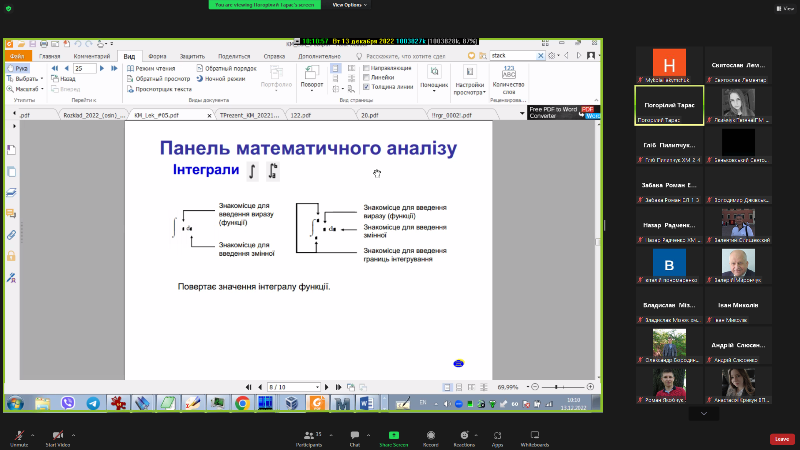Launch Google Chrome from the taskbar
800x450 pixels.
tap(241, 403)
